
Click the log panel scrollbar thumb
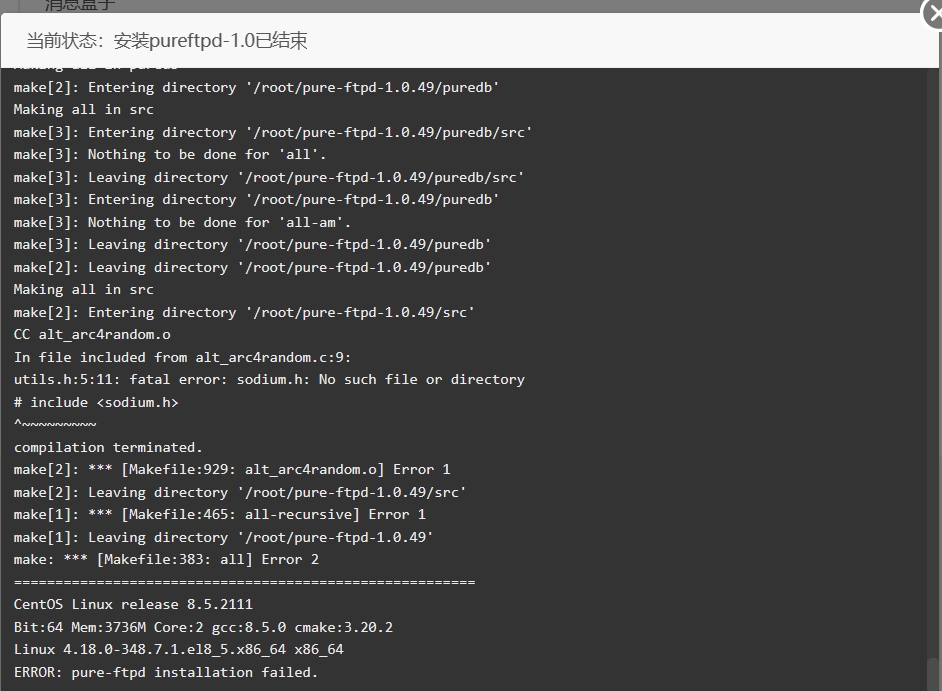[x=933, y=674]
